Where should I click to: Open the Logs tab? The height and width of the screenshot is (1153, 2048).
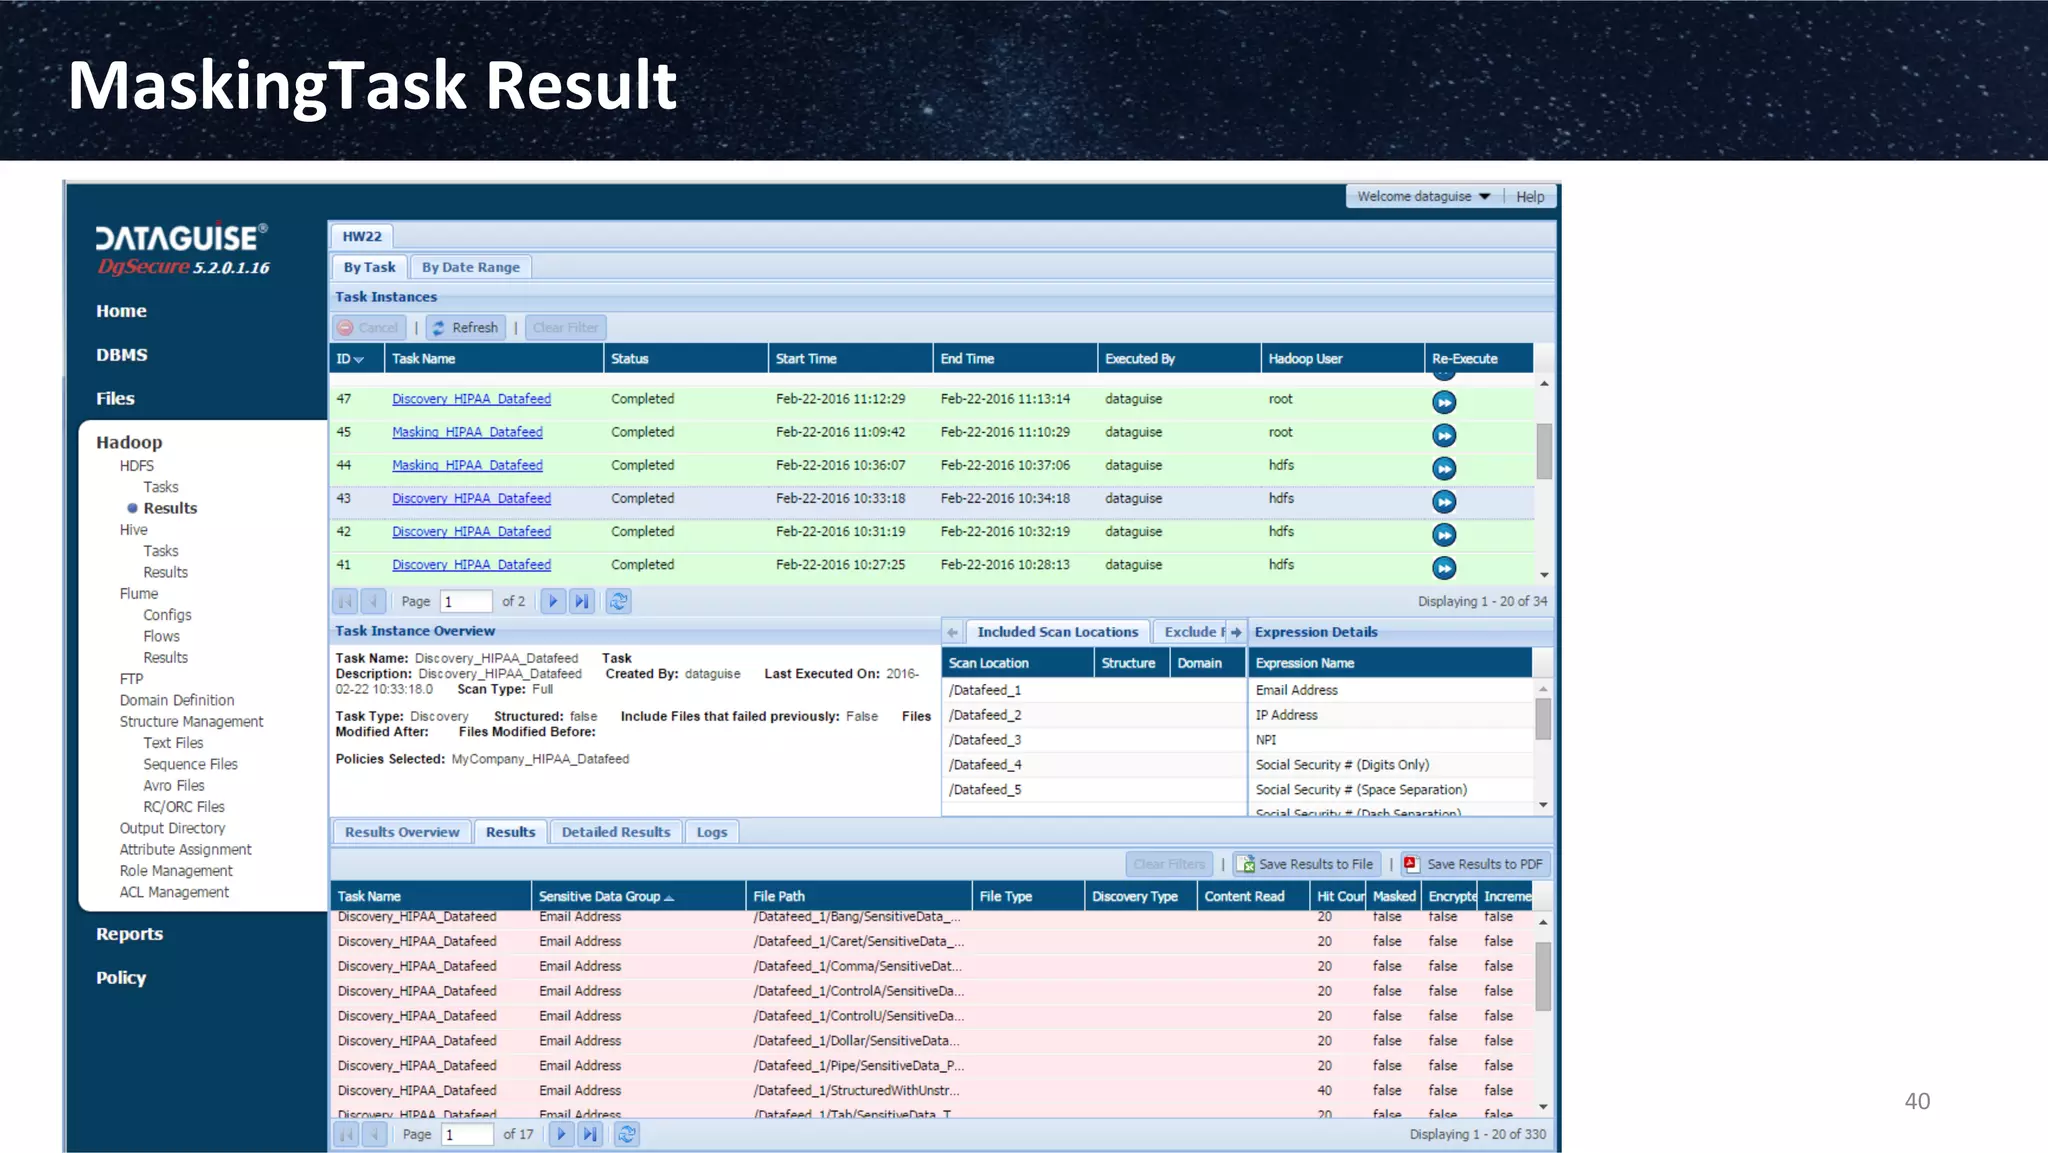(712, 832)
